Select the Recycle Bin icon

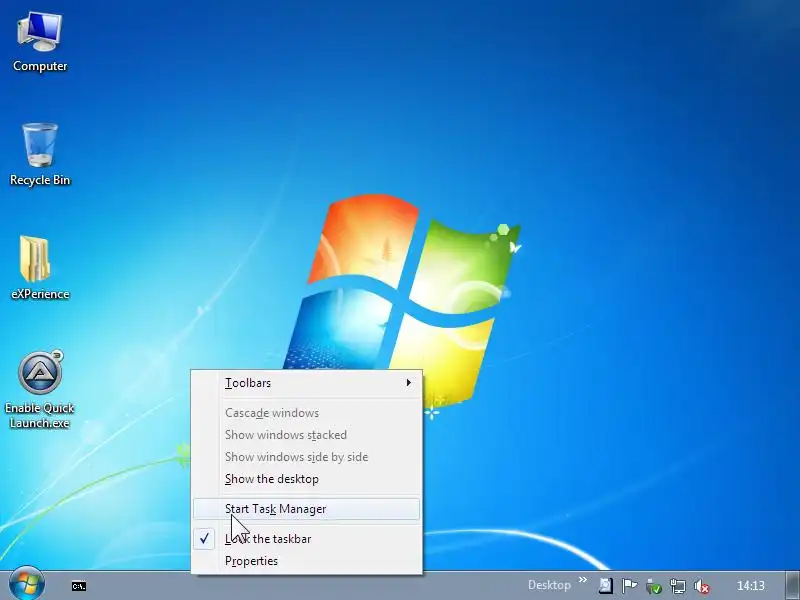(40, 155)
